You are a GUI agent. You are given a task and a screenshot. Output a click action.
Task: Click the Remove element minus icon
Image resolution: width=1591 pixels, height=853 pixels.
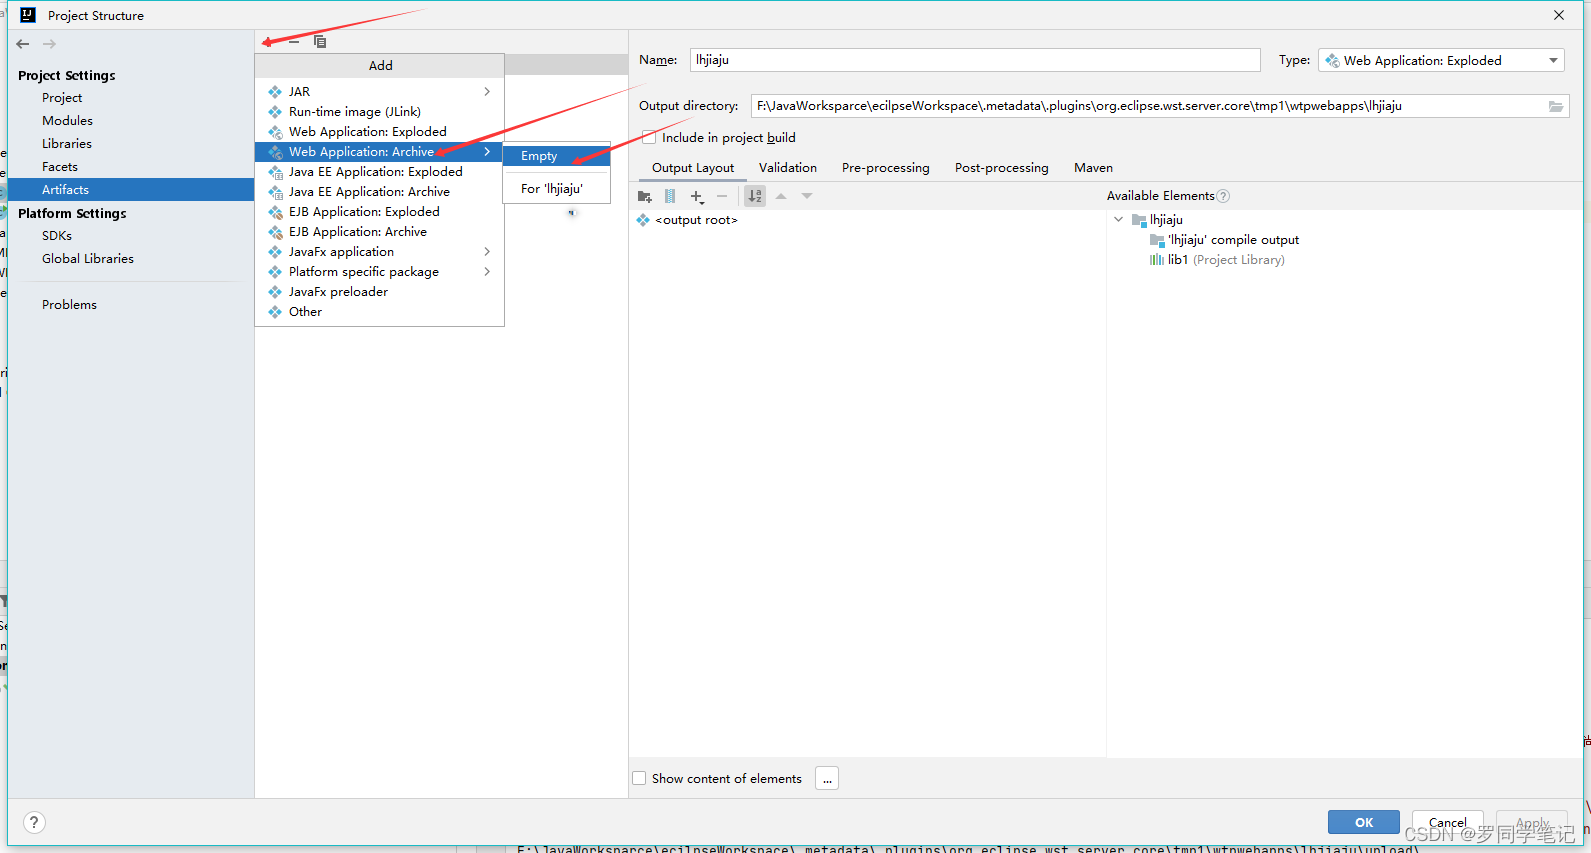722,196
